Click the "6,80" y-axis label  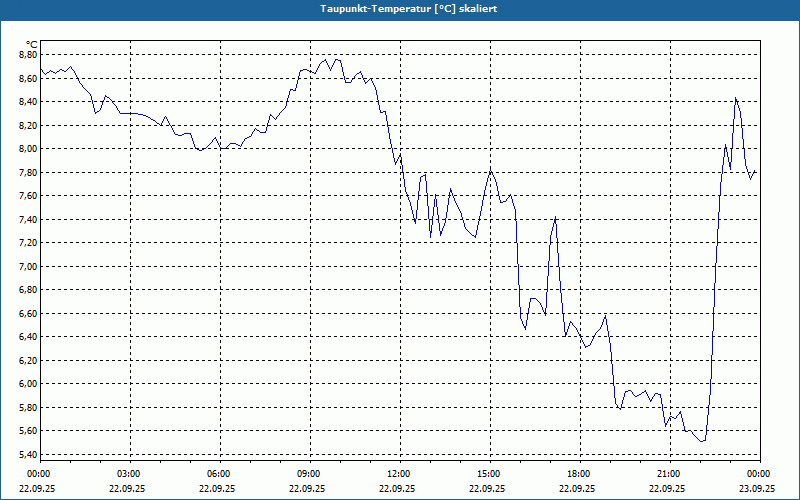pyautogui.click(x=29, y=290)
